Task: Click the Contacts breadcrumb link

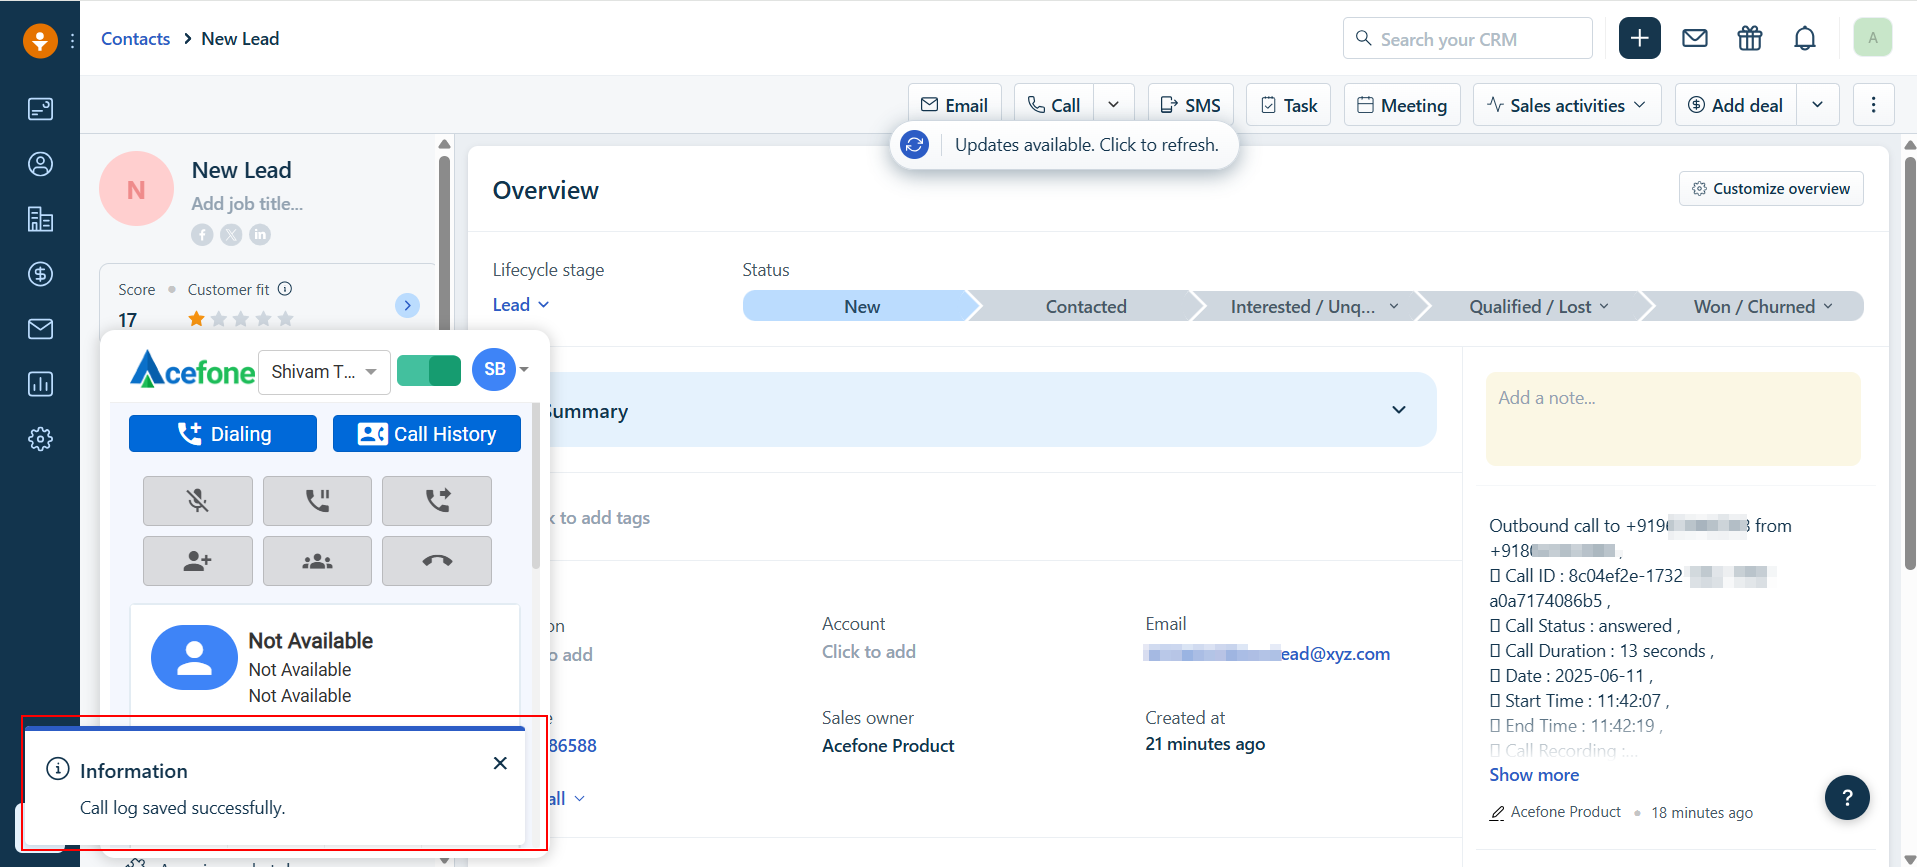Action: 136,39
